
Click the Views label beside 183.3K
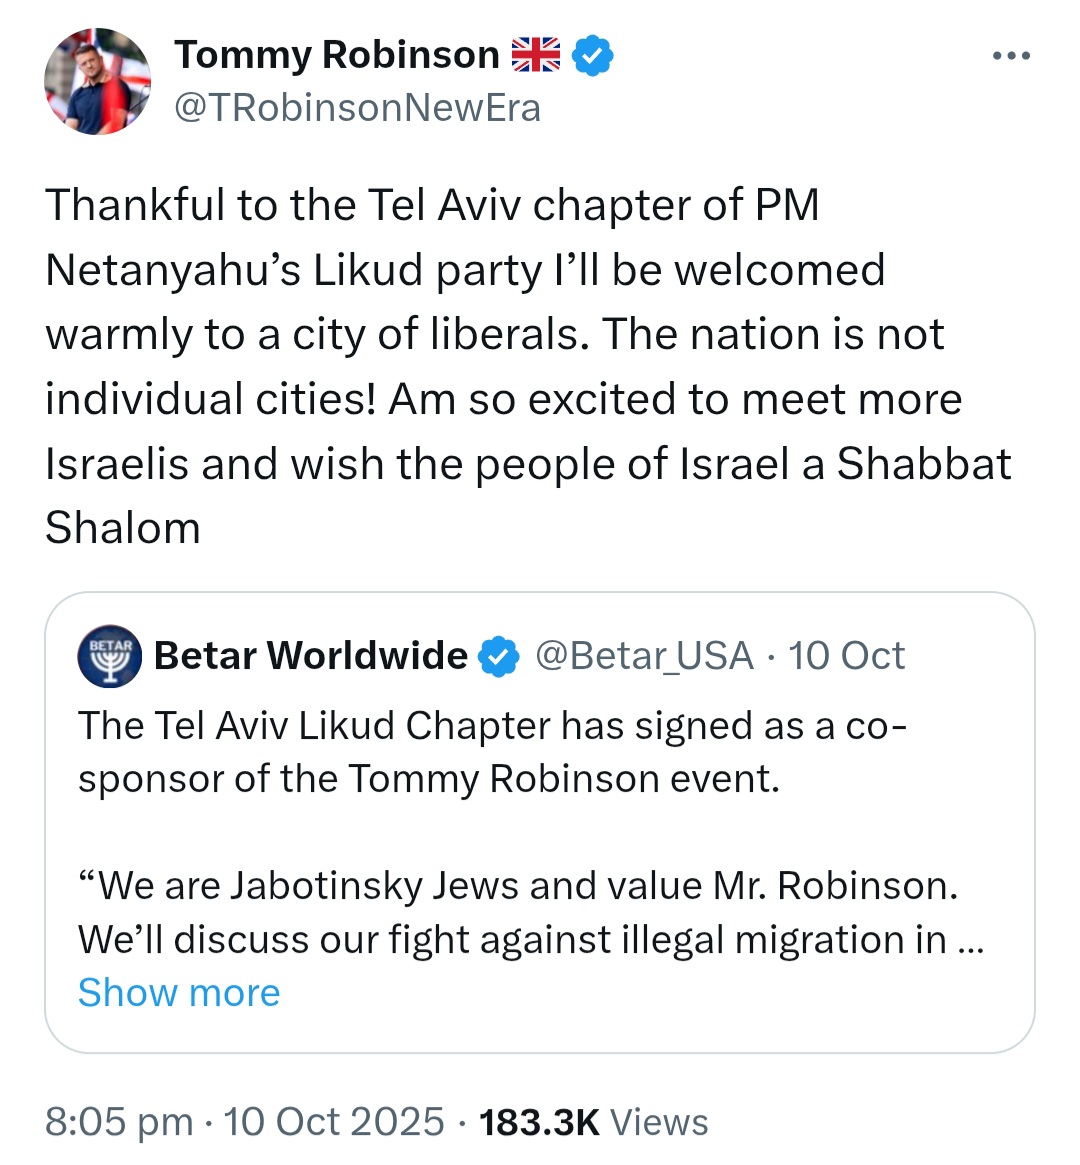tap(660, 1121)
